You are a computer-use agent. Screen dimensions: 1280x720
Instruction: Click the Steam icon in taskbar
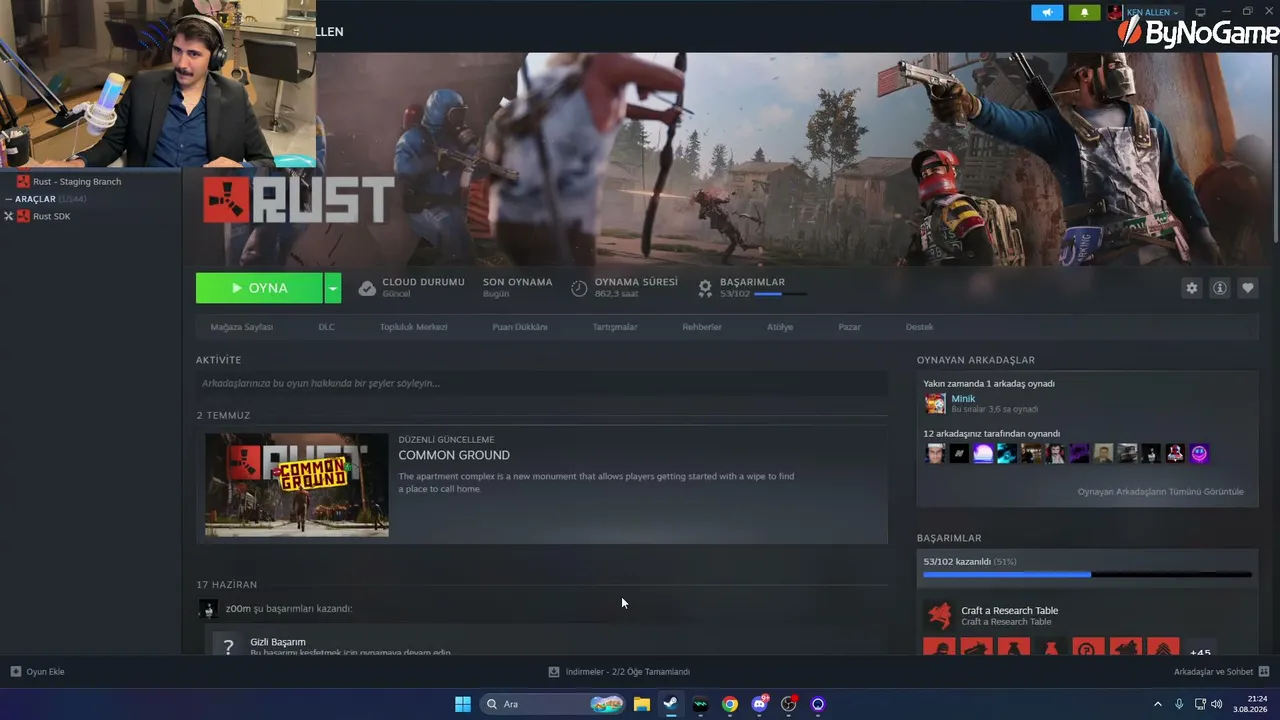coord(670,704)
